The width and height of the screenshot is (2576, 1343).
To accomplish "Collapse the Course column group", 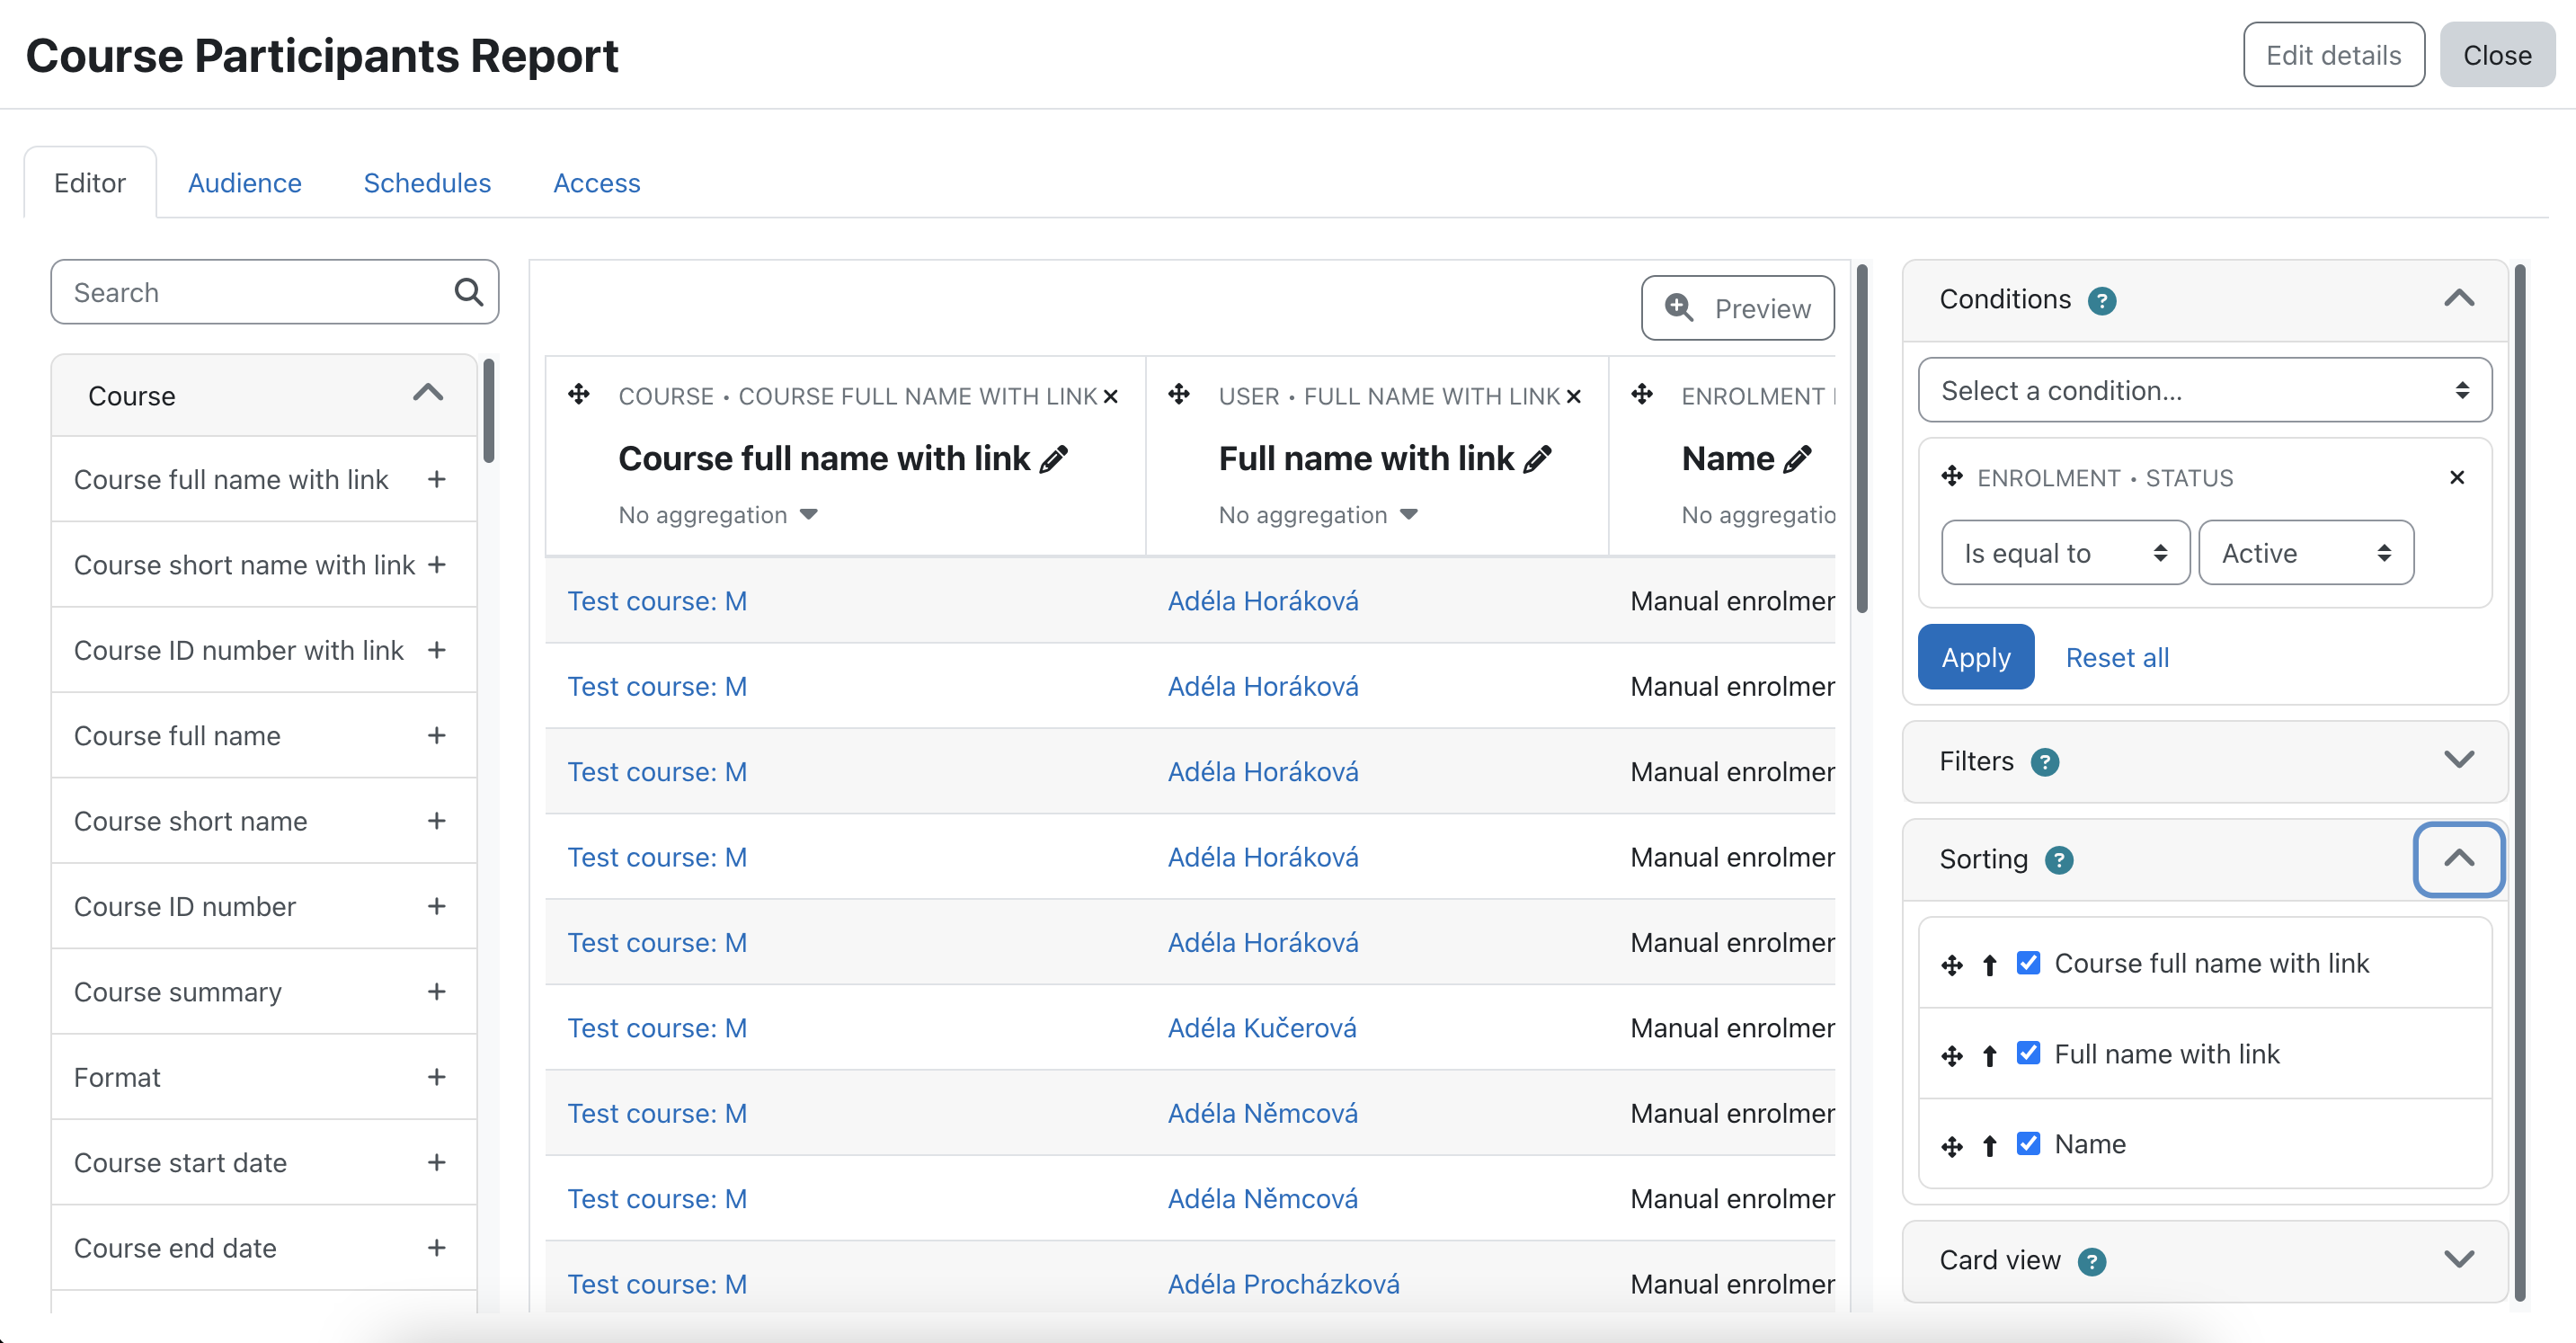I will coord(428,393).
